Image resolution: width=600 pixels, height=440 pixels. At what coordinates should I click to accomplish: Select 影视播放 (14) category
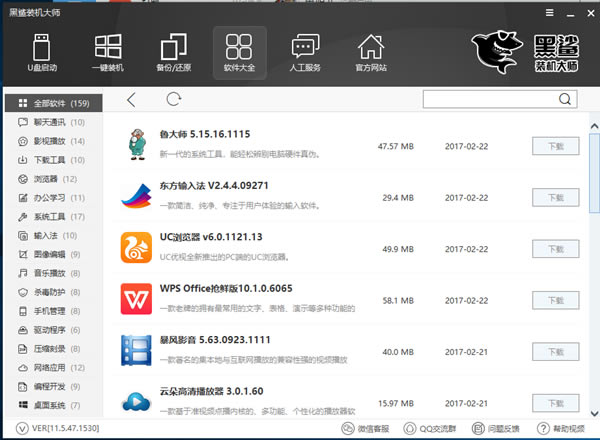[x=54, y=141]
